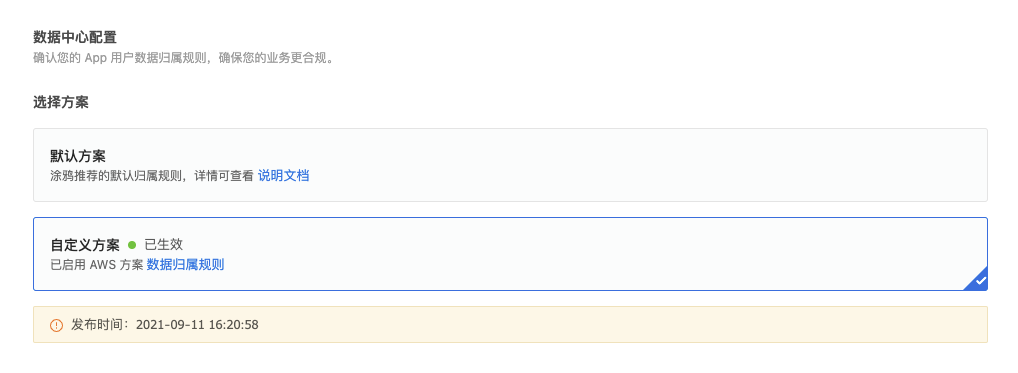Open the 说明文档 link
Screen dimensions: 1018x373
click(284, 176)
